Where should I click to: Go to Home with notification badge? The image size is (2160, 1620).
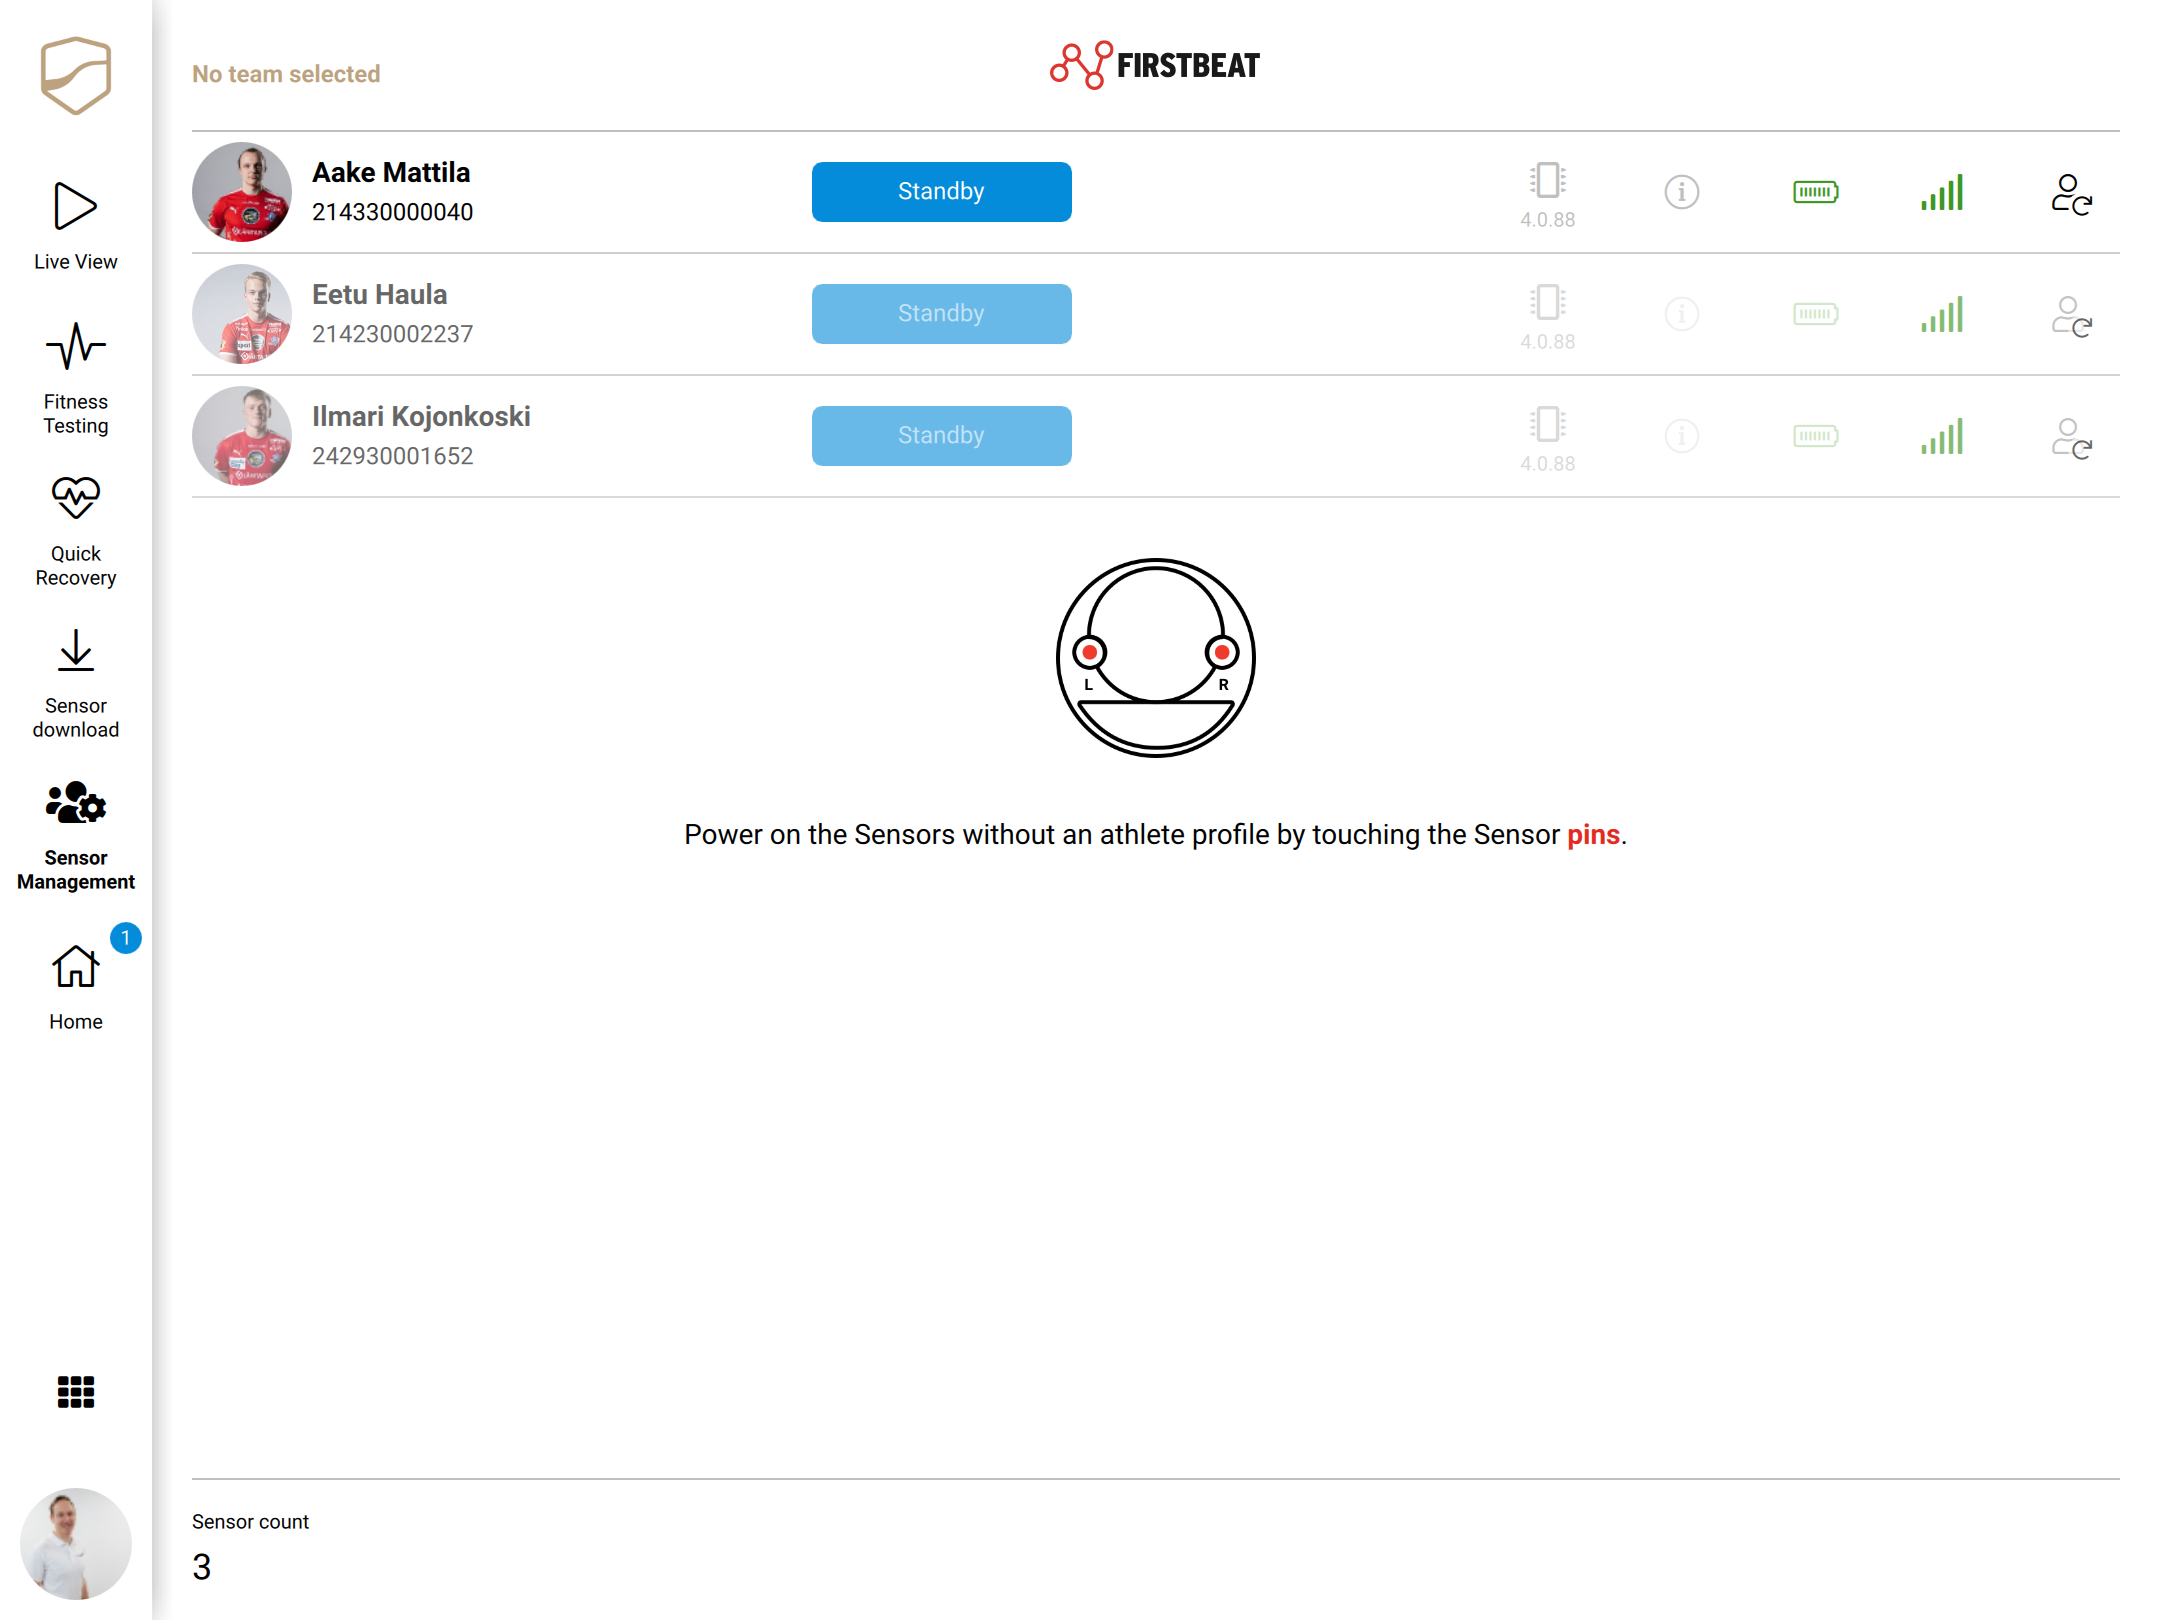click(x=76, y=985)
